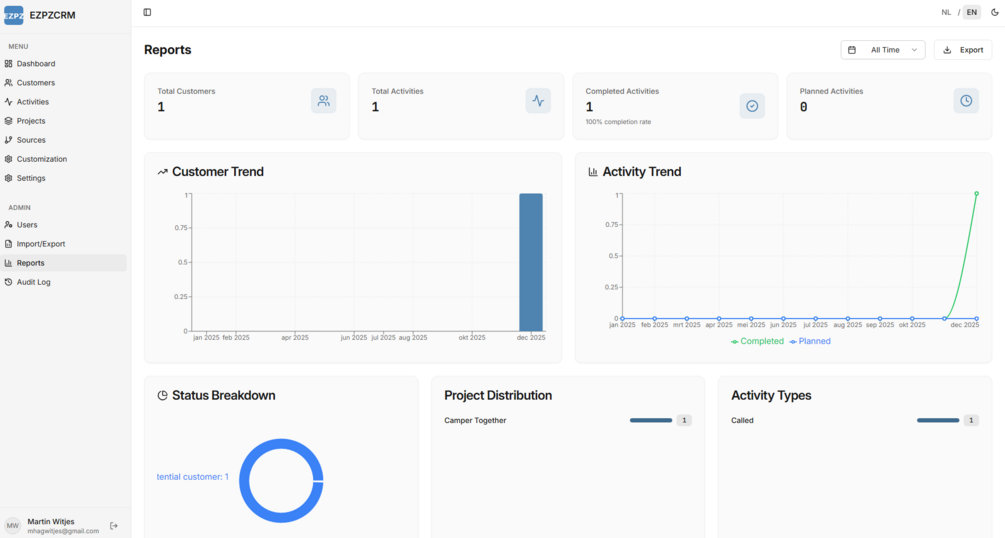Go to Customers in the sidebar
The width and height of the screenshot is (1005, 538).
pyautogui.click(x=64, y=83)
